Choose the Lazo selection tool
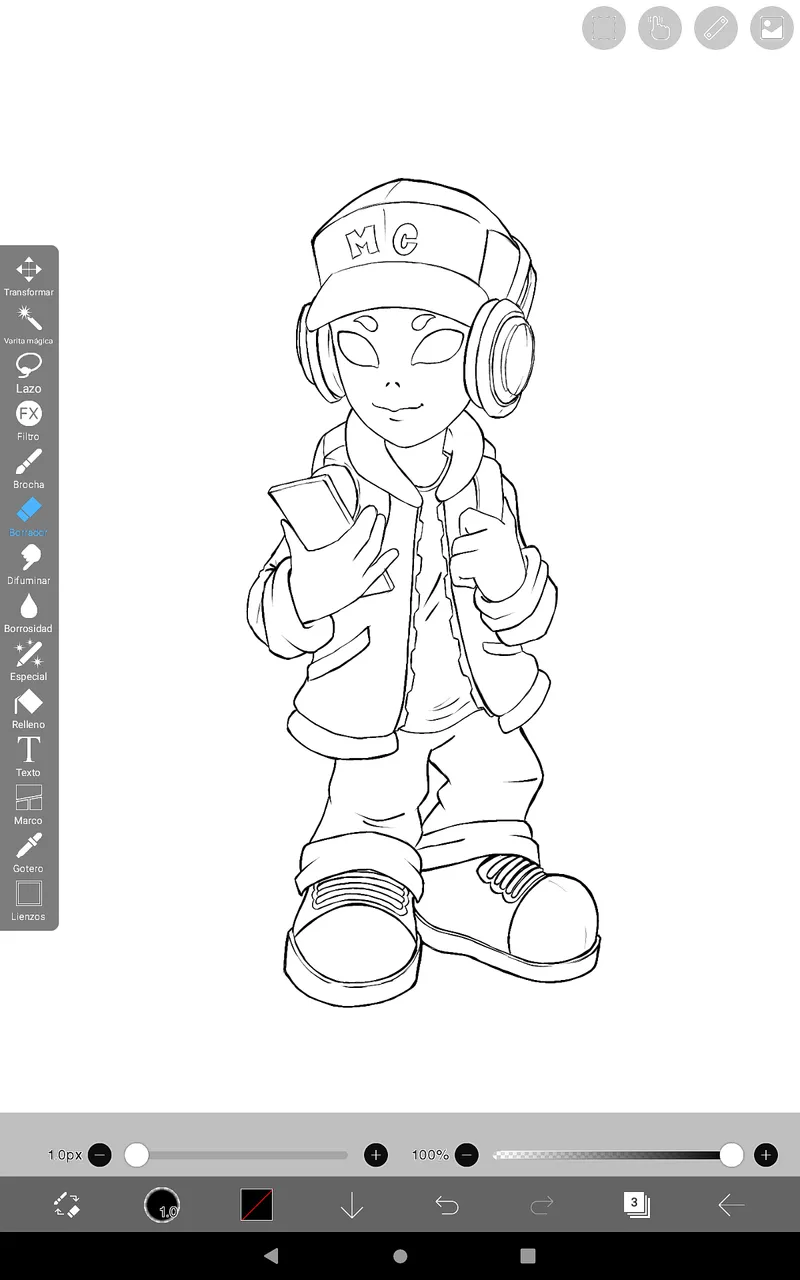The width and height of the screenshot is (800, 1280). 28,373
